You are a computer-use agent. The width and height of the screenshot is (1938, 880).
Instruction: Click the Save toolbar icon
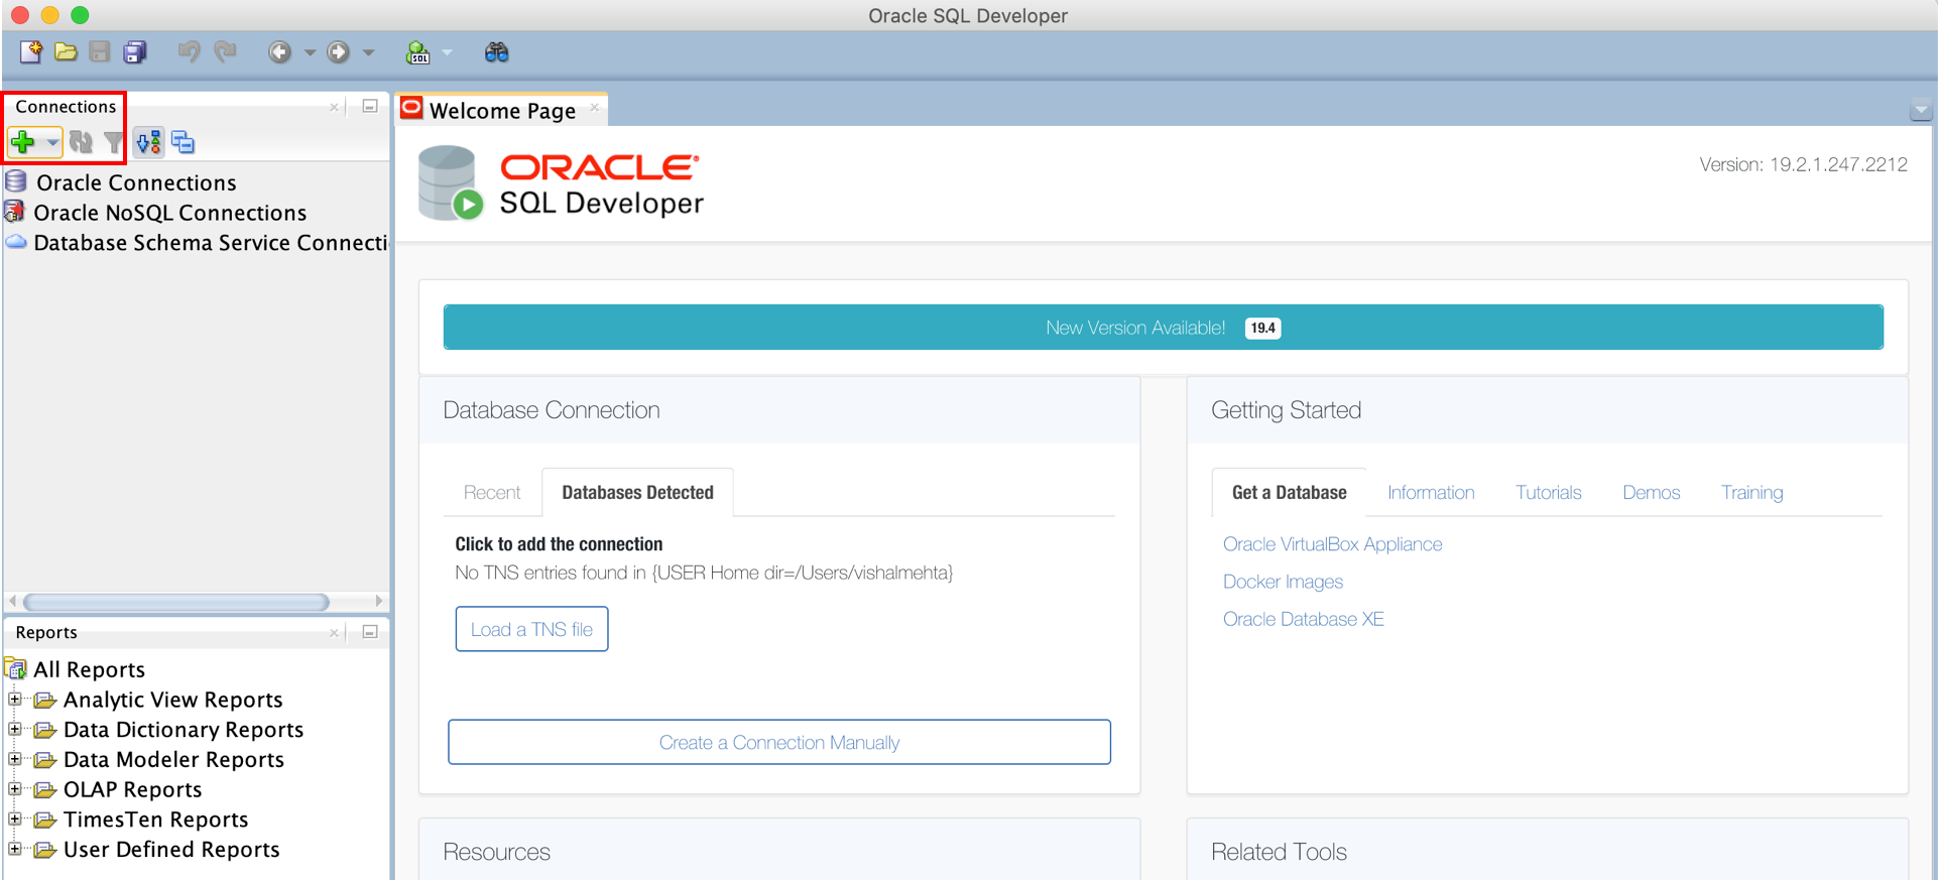[100, 52]
